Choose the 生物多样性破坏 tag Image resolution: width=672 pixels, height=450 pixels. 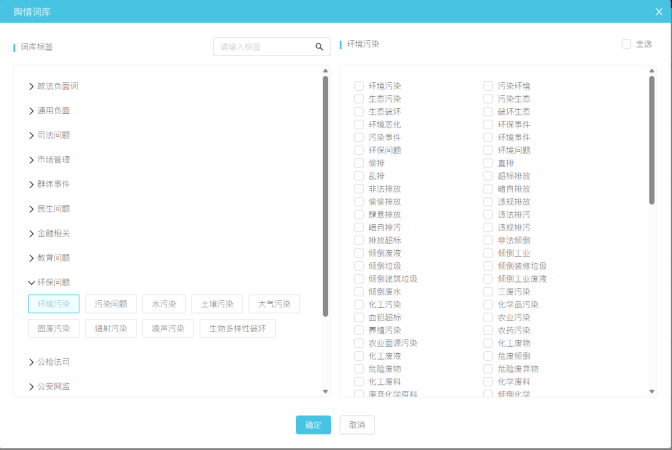236,328
